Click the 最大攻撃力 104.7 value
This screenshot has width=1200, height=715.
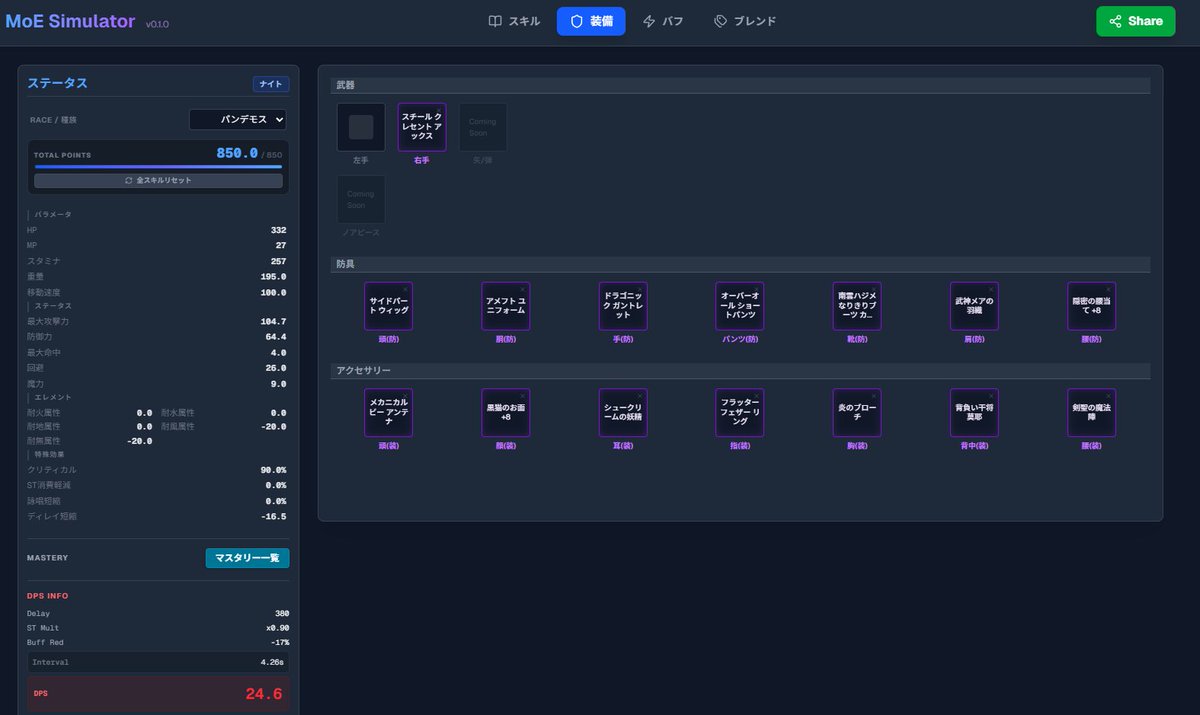pyautogui.click(x=274, y=322)
